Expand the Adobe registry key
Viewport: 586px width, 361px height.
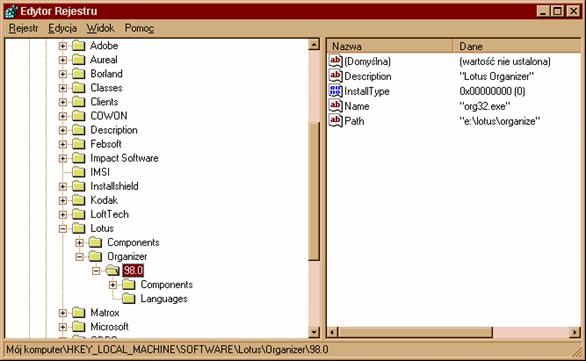(63, 46)
